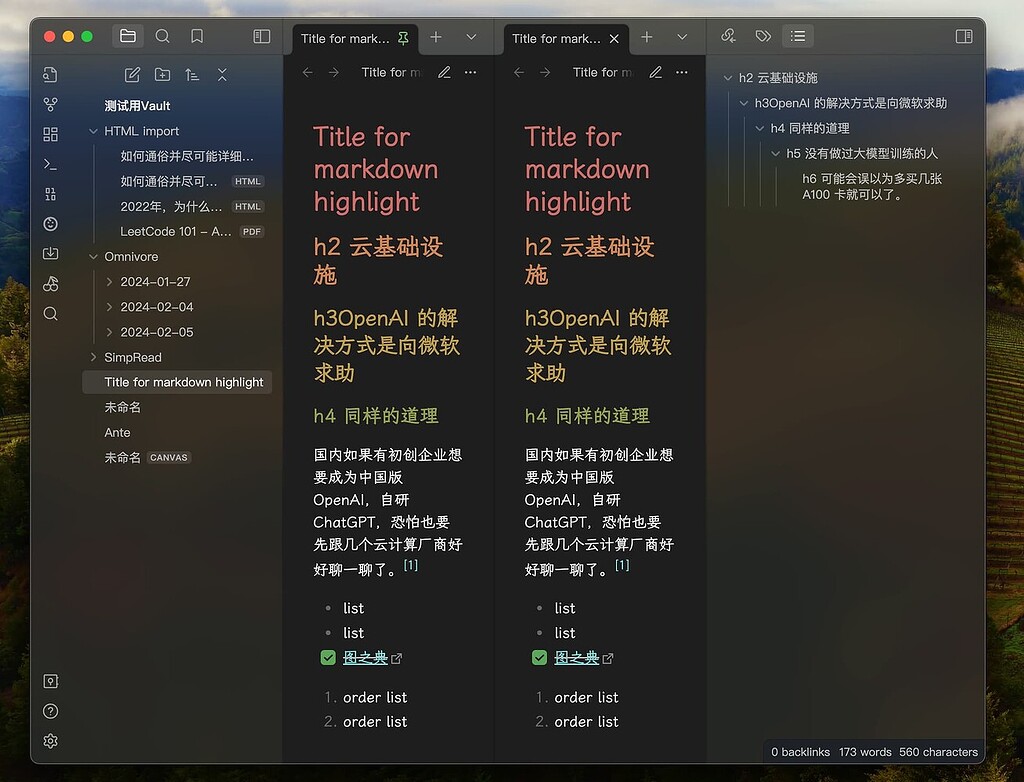Screen dimensions: 1024x782
Task: Switch to the second Title for mark tab
Action: [555, 38]
